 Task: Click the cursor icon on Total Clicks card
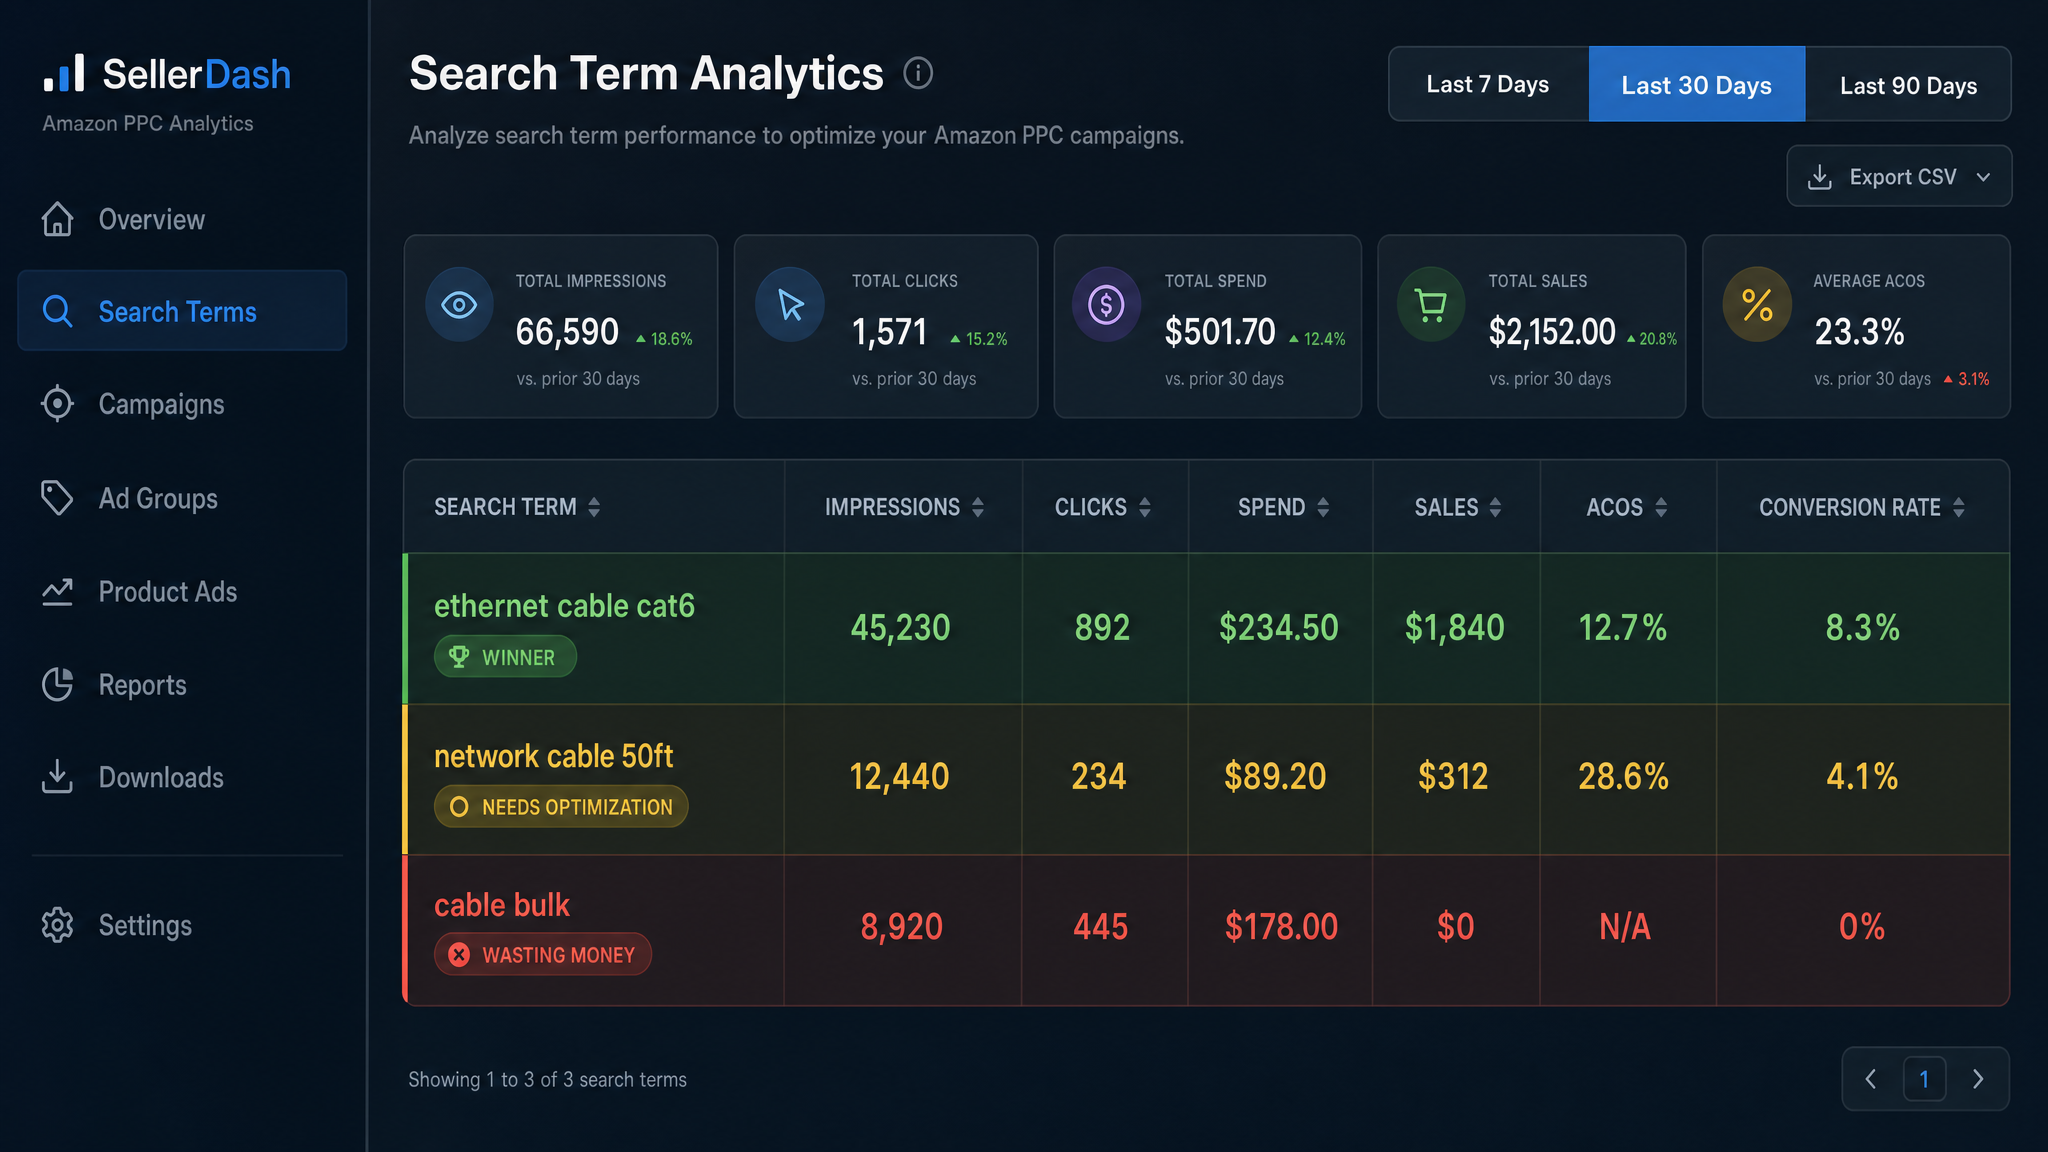click(x=790, y=305)
